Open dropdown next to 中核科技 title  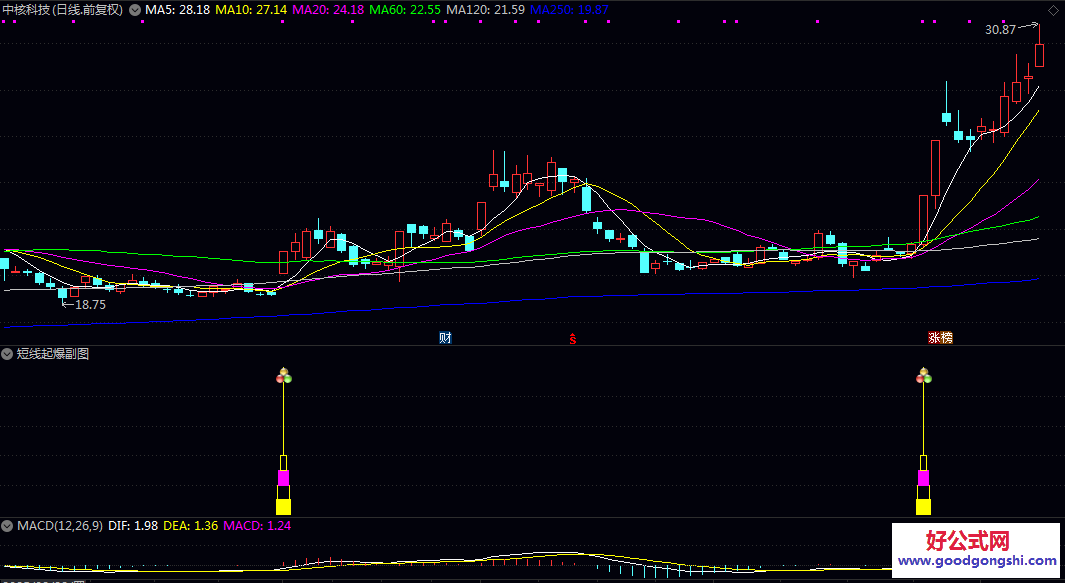click(x=135, y=10)
